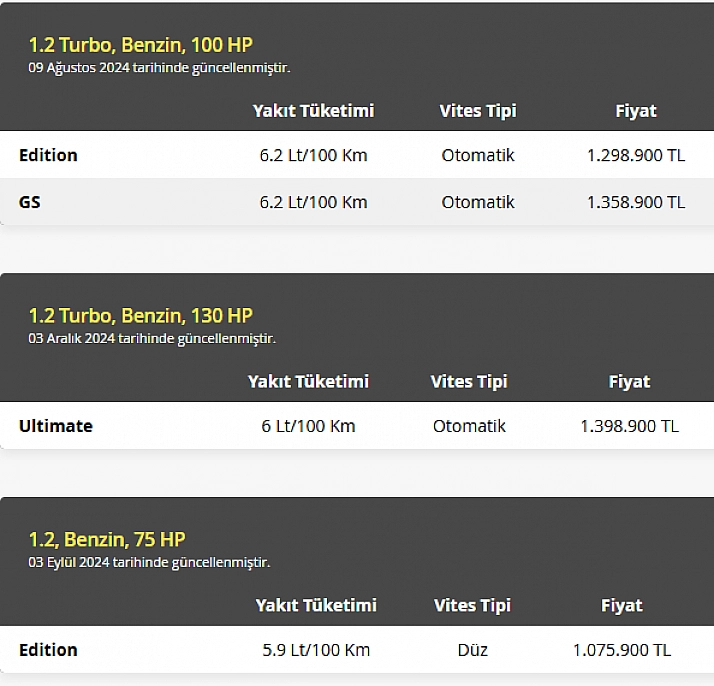Select the Edition row under 100 HP
The width and height of the screenshot is (714, 686).
(x=357, y=155)
